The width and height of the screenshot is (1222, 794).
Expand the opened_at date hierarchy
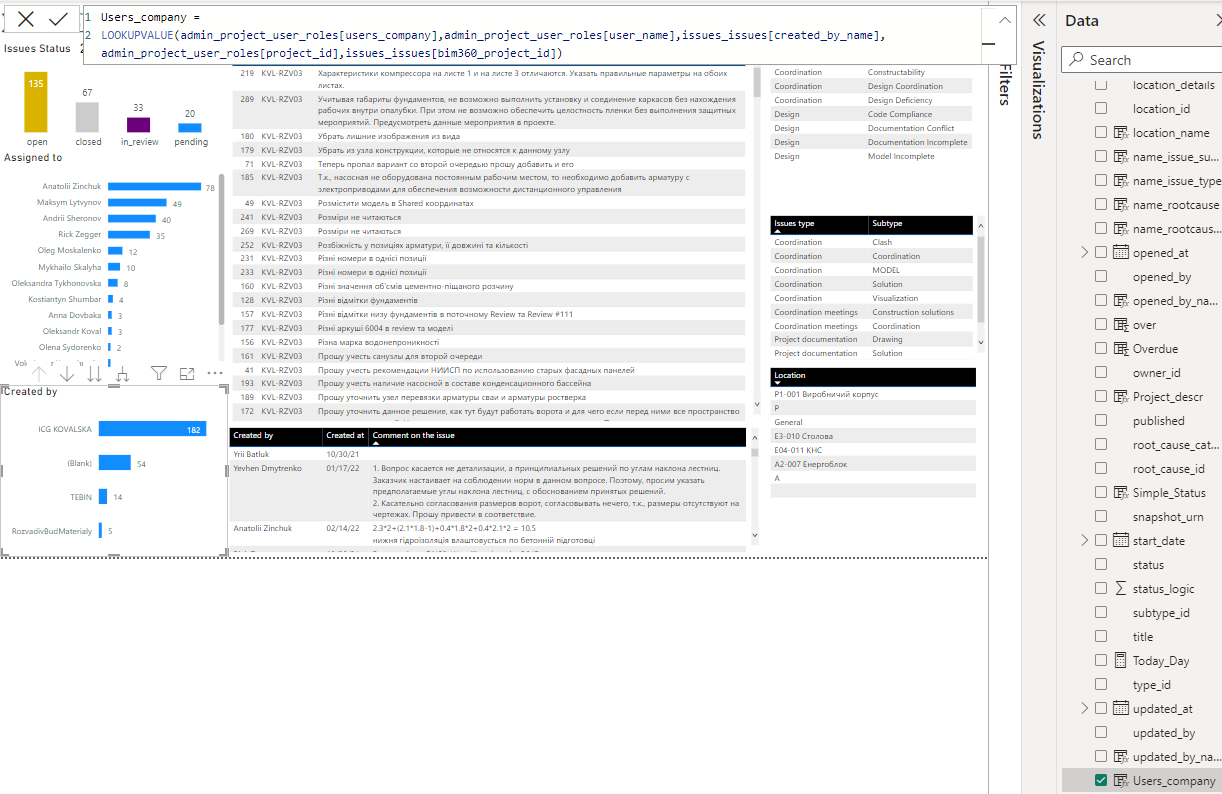pyautogui.click(x=1084, y=253)
